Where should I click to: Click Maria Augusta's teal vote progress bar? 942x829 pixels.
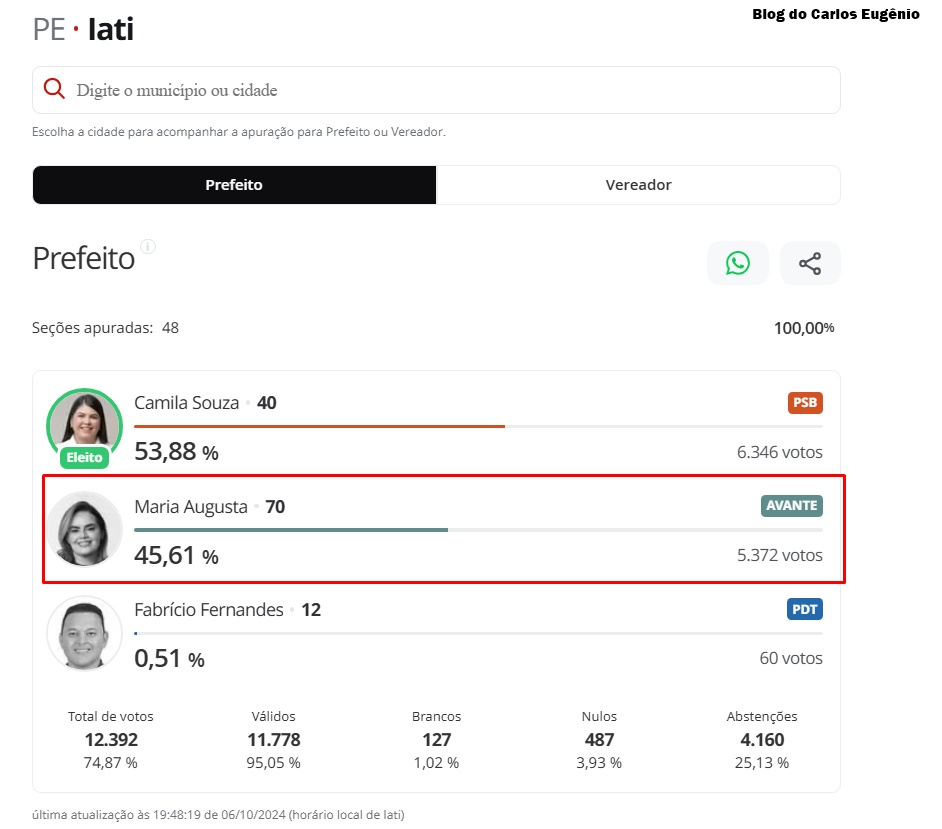point(290,530)
